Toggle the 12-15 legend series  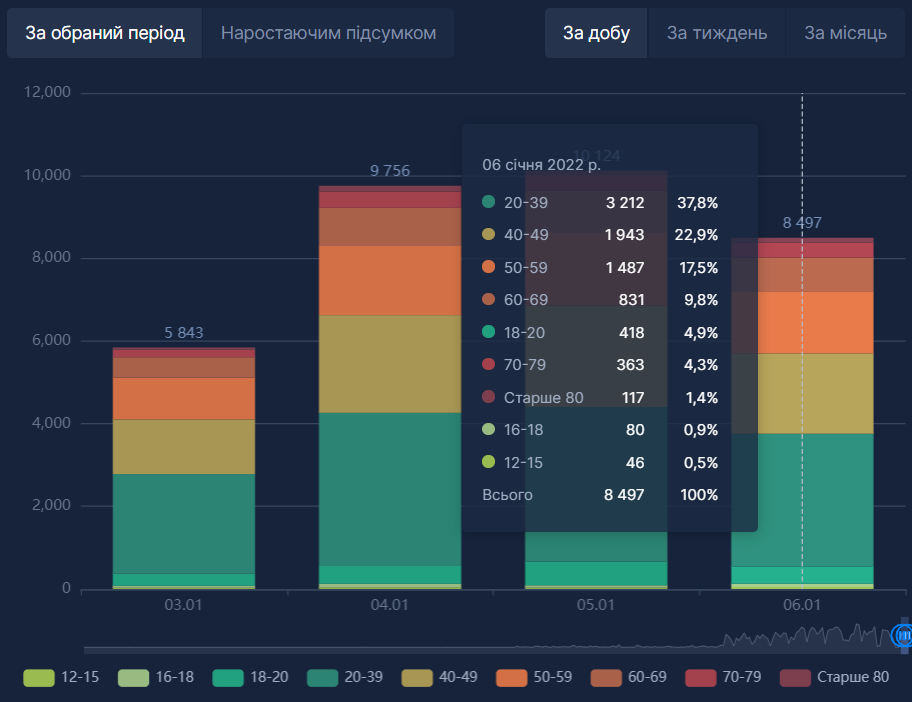pyautogui.click(x=61, y=678)
